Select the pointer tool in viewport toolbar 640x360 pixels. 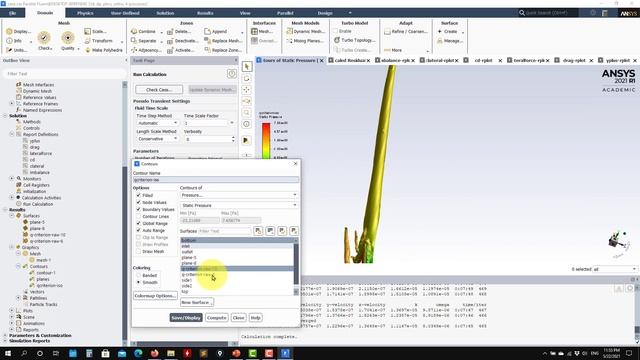coord(246,67)
